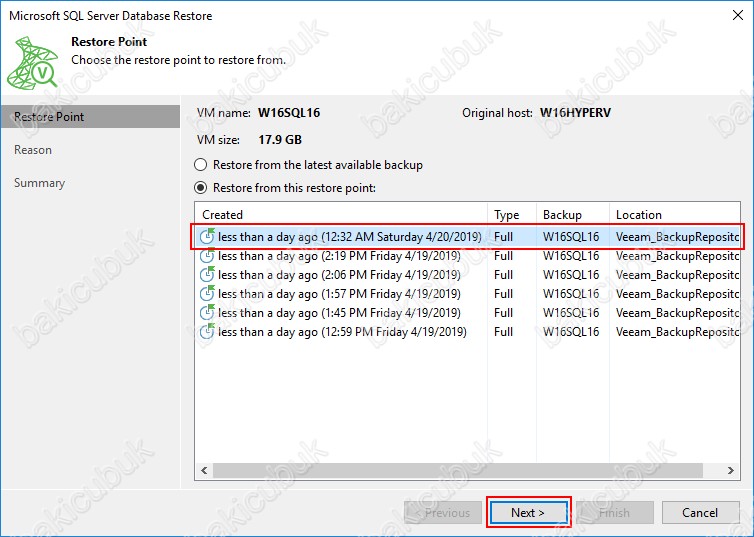Select row 'less than a day ago (1:57 PM Friday 4/19/2019)'
This screenshot has width=754, height=537.
click(467, 294)
